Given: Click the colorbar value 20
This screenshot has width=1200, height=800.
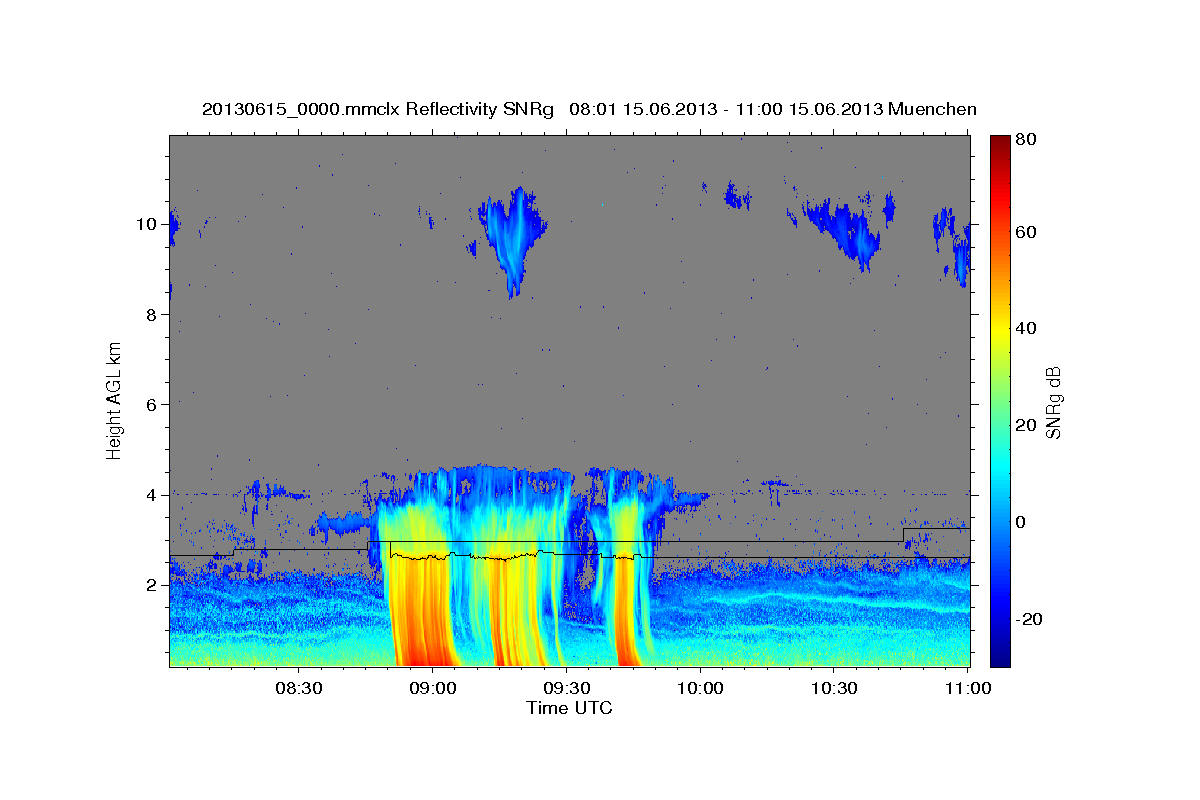Looking at the screenshot, I should click(1025, 425).
